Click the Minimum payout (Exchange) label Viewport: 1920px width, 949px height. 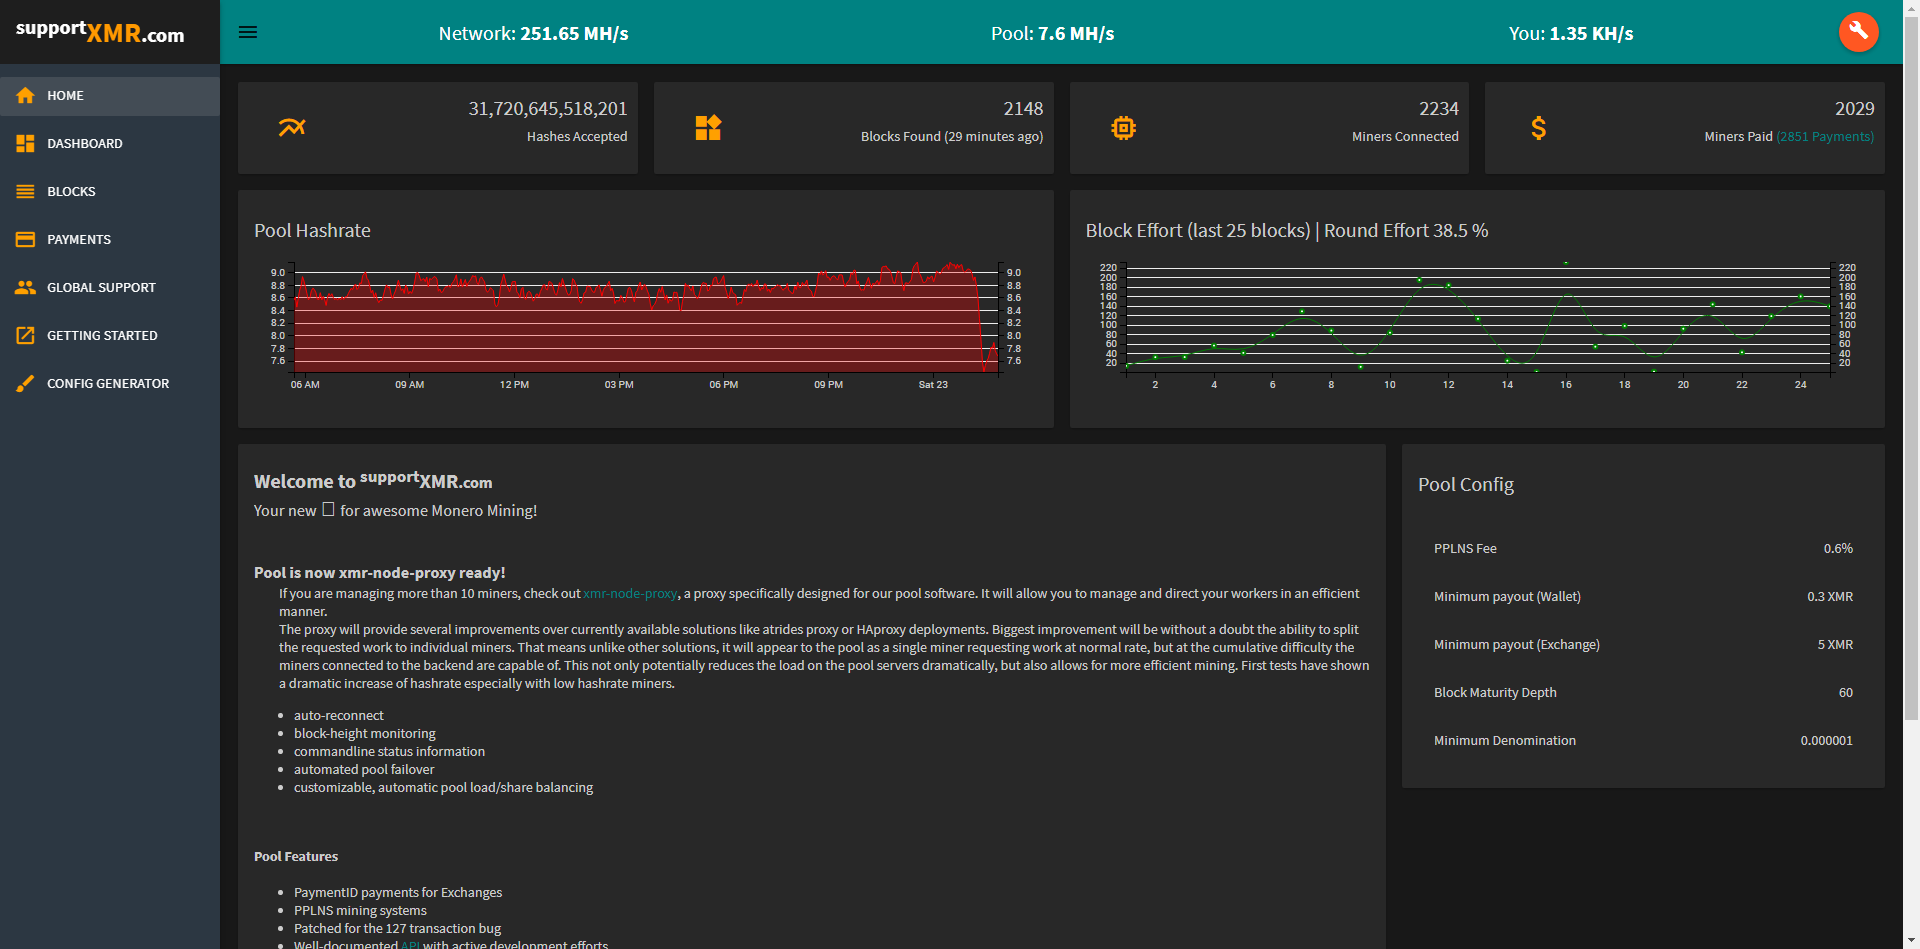click(x=1517, y=645)
